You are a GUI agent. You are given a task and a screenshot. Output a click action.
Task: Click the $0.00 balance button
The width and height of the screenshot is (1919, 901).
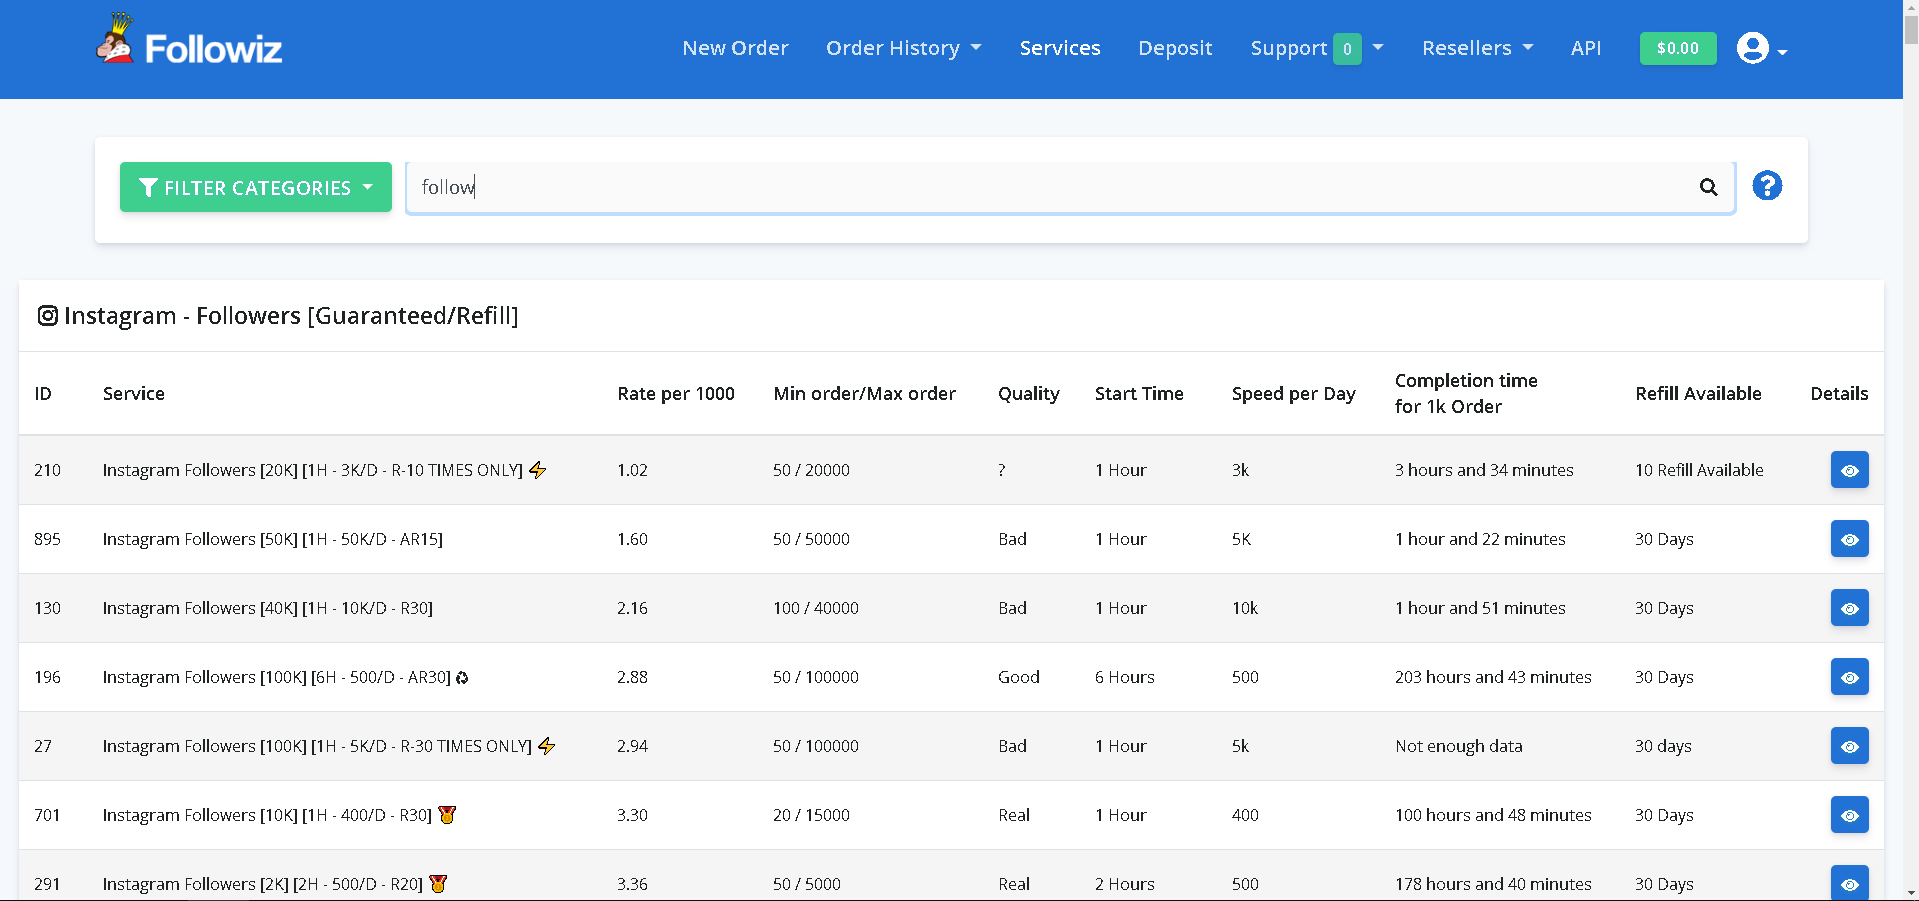coord(1677,48)
